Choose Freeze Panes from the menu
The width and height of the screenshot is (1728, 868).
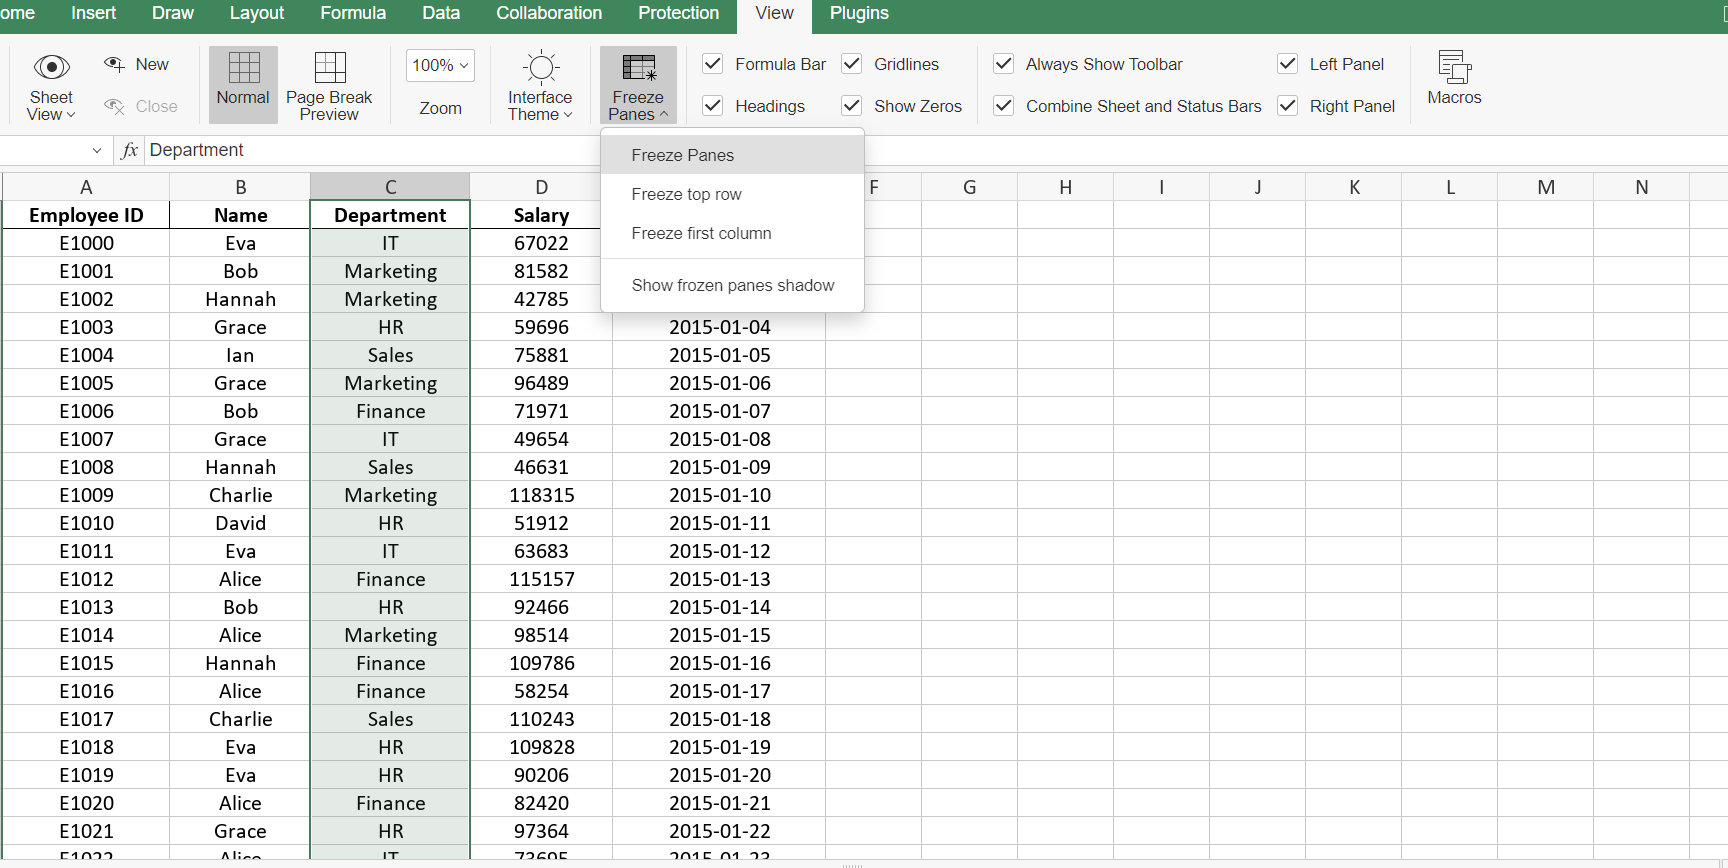[733, 155]
